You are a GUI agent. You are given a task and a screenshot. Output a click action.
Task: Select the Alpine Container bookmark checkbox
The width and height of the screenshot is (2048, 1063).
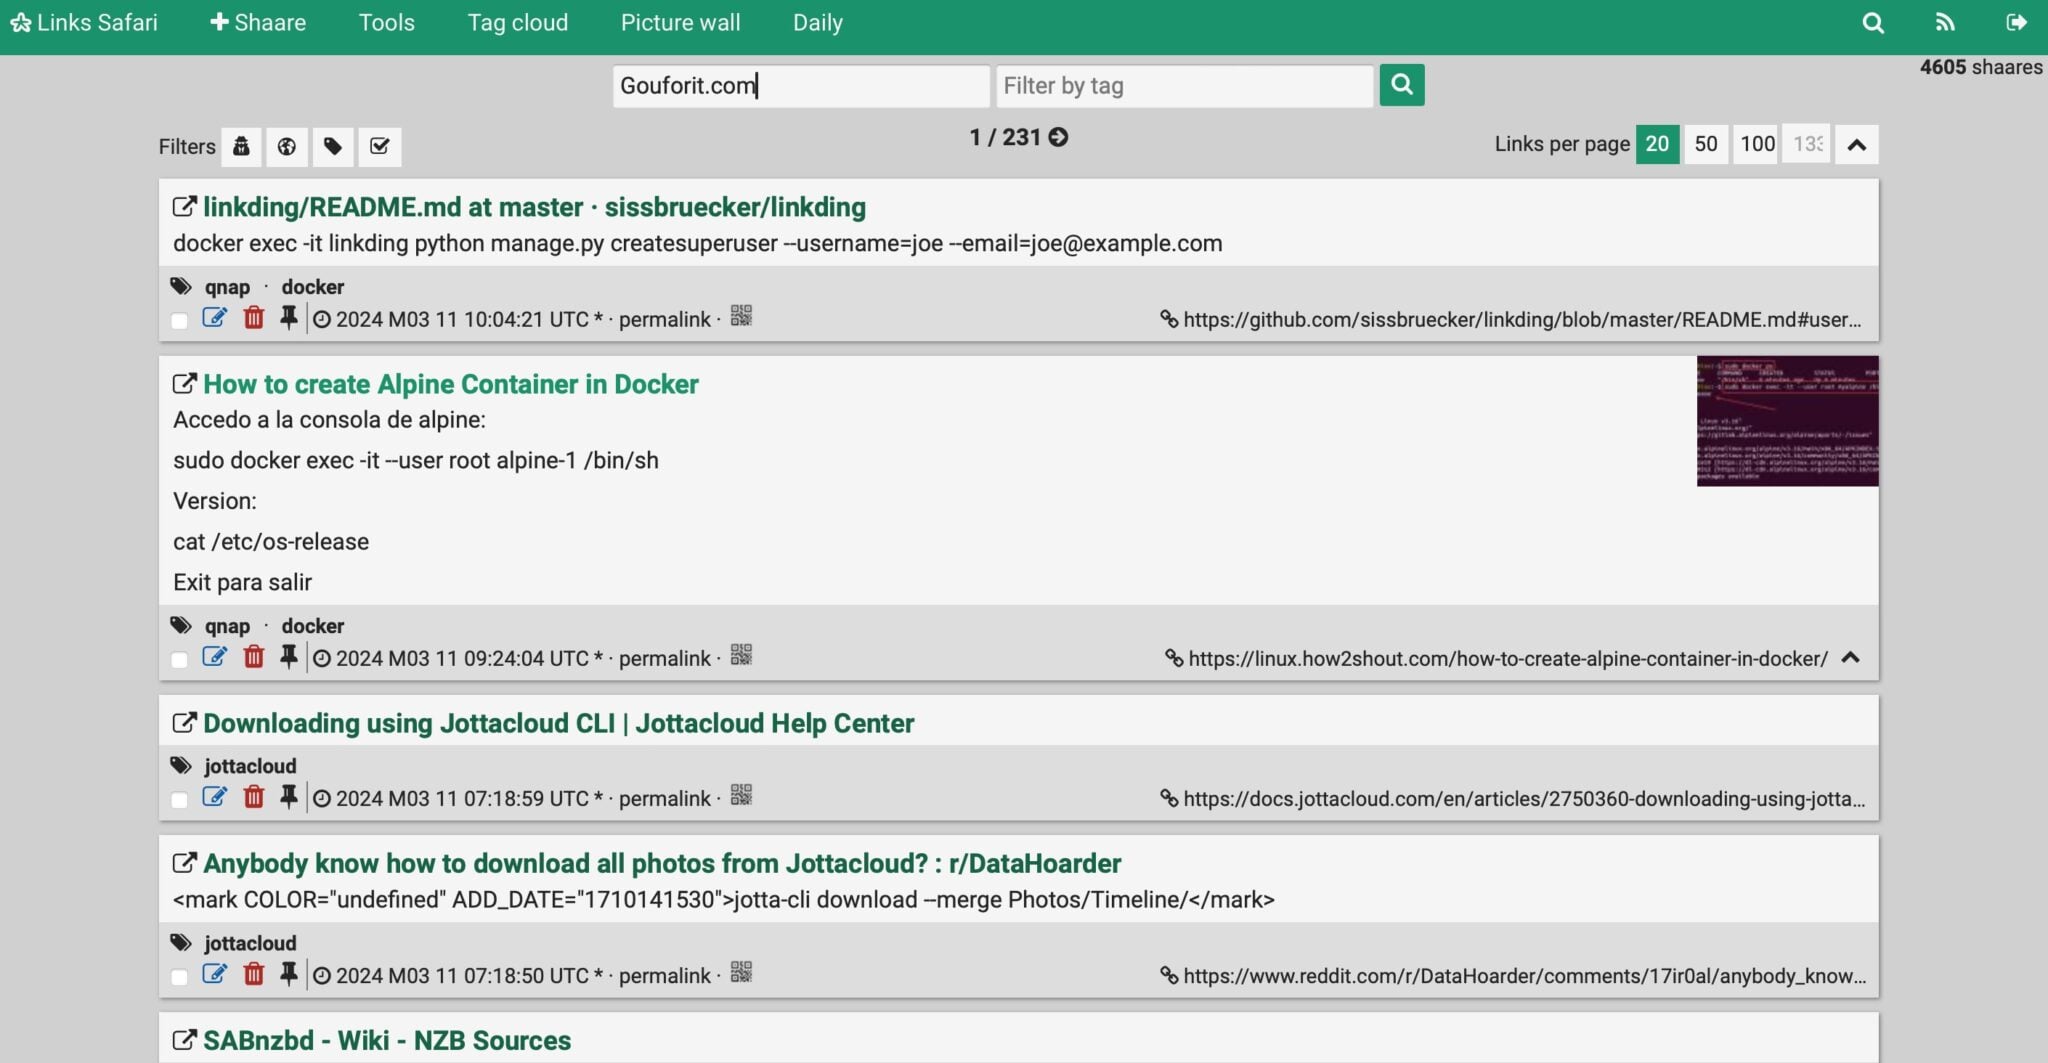click(x=179, y=660)
